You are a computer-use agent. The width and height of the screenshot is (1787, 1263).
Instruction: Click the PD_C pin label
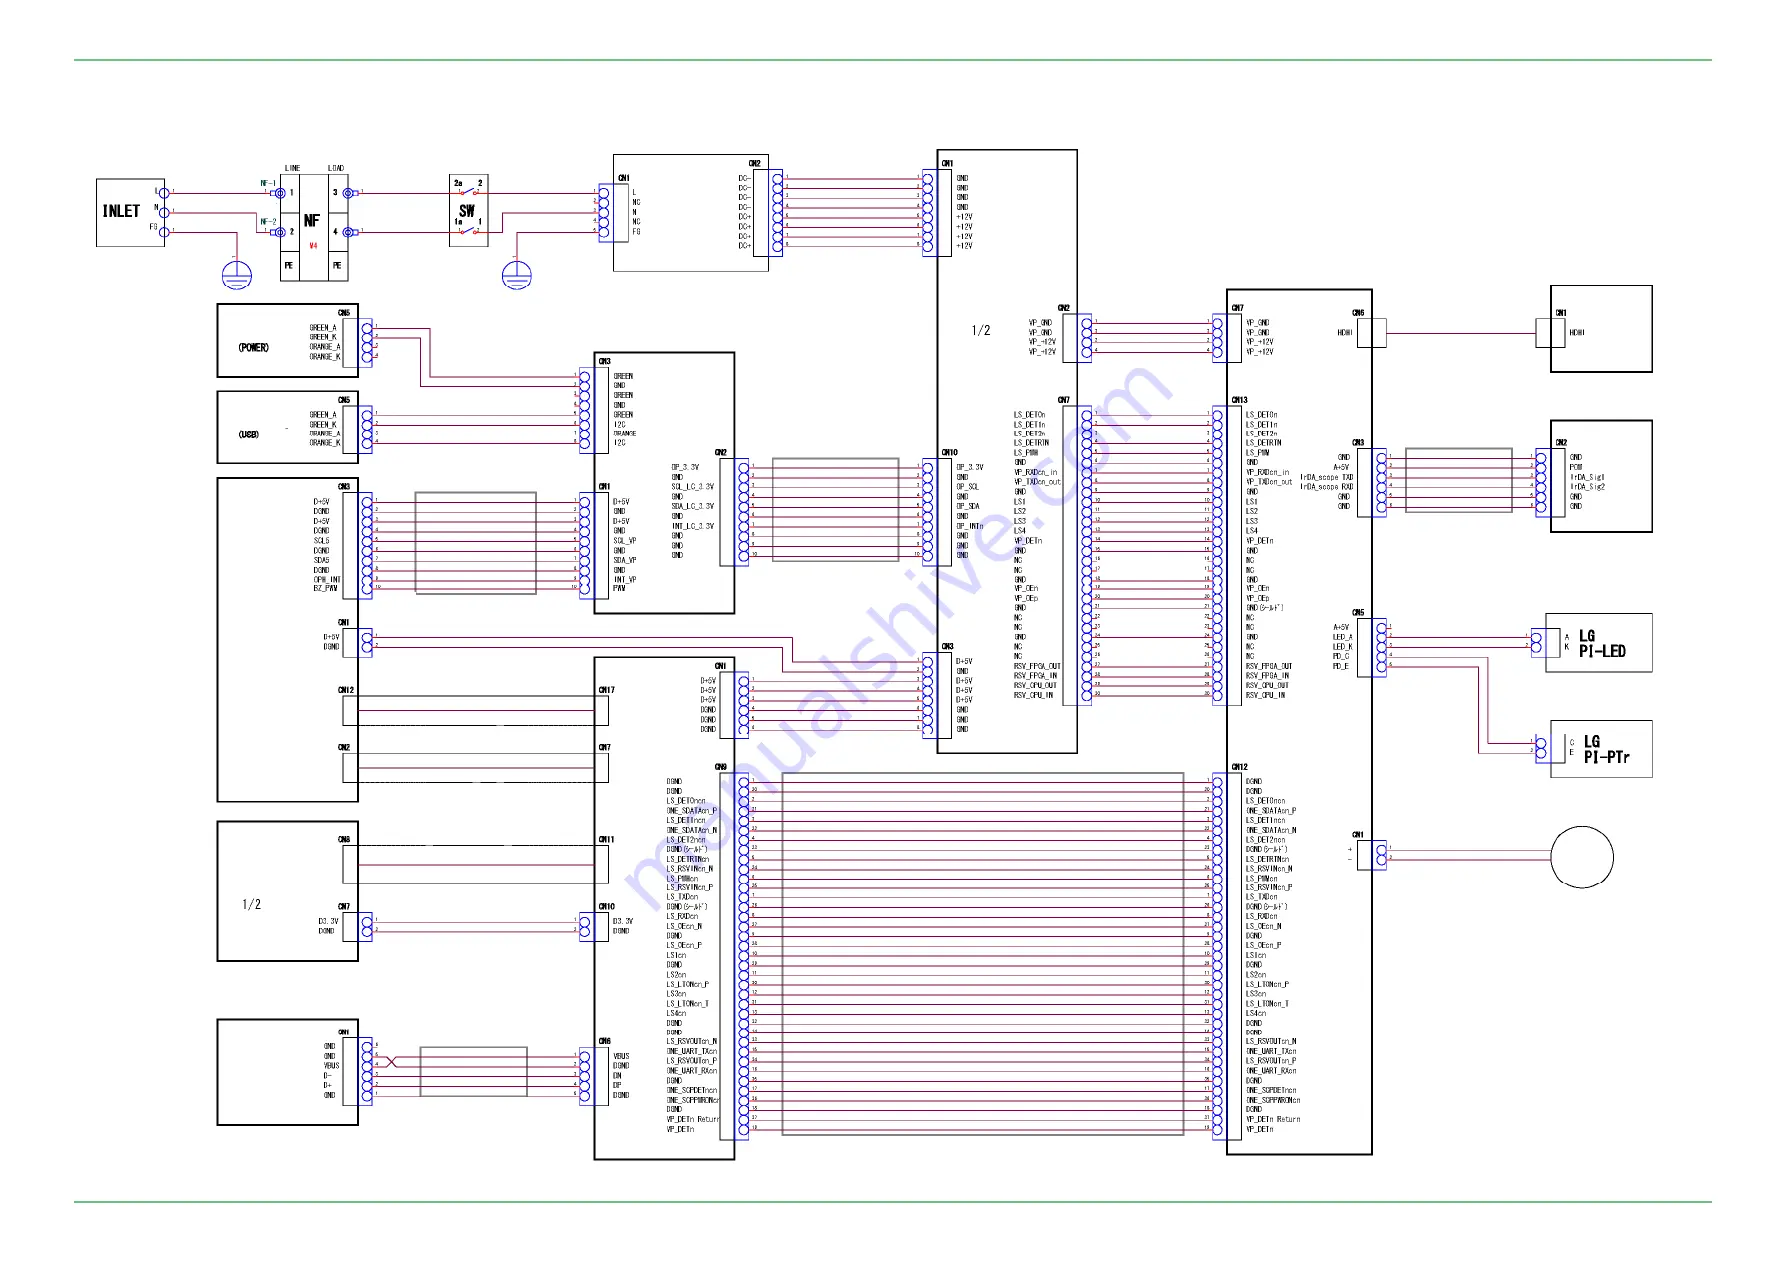click(x=1341, y=657)
